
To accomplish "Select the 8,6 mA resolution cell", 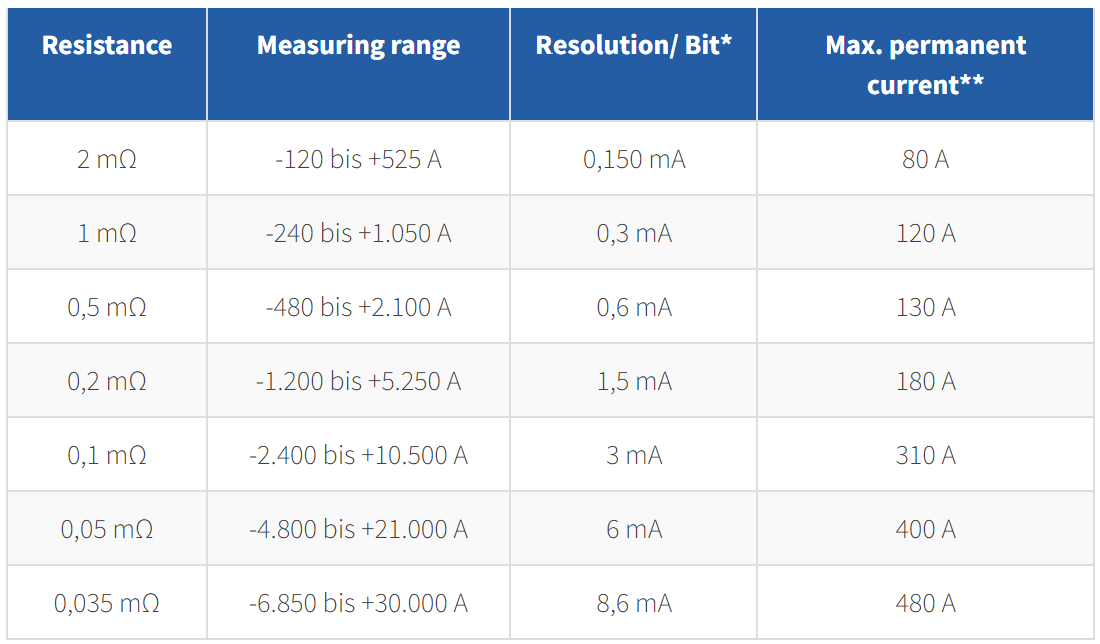I will [633, 603].
